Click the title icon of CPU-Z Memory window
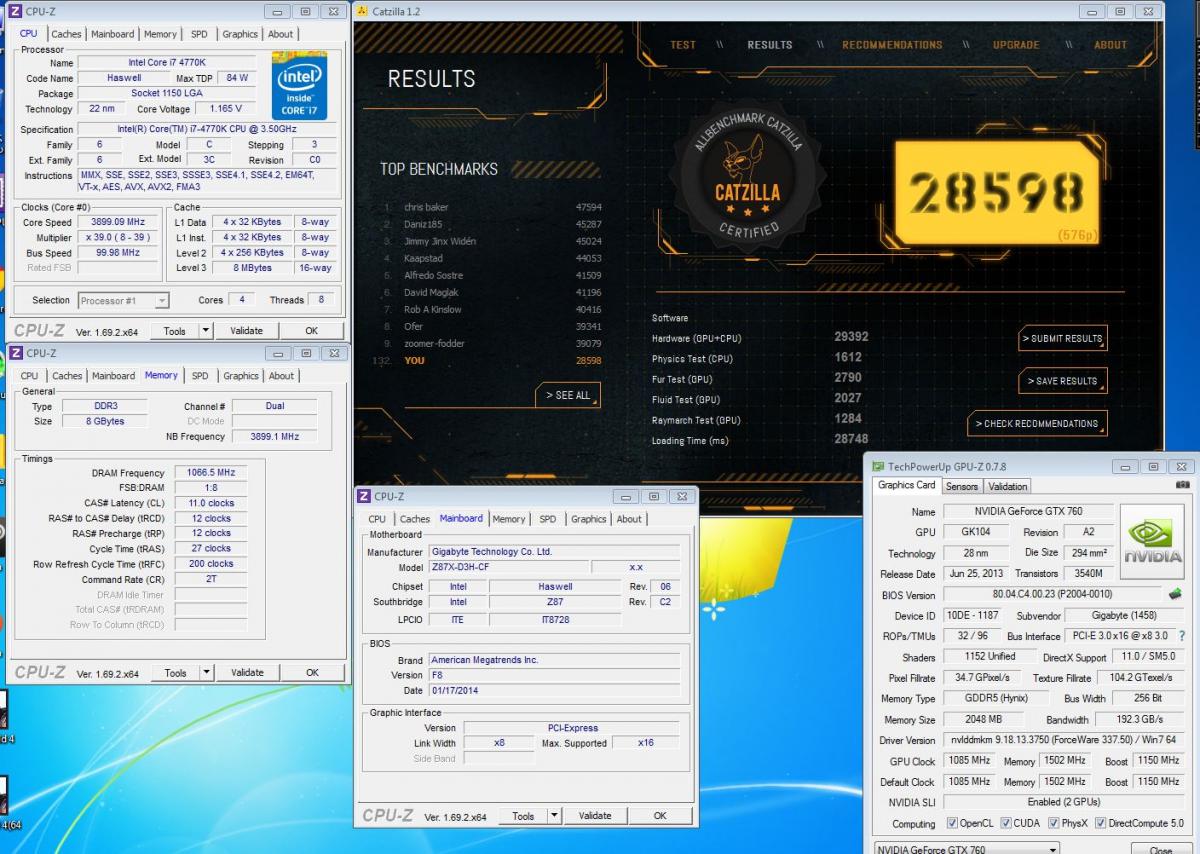The height and width of the screenshot is (854, 1200). [x=16, y=353]
